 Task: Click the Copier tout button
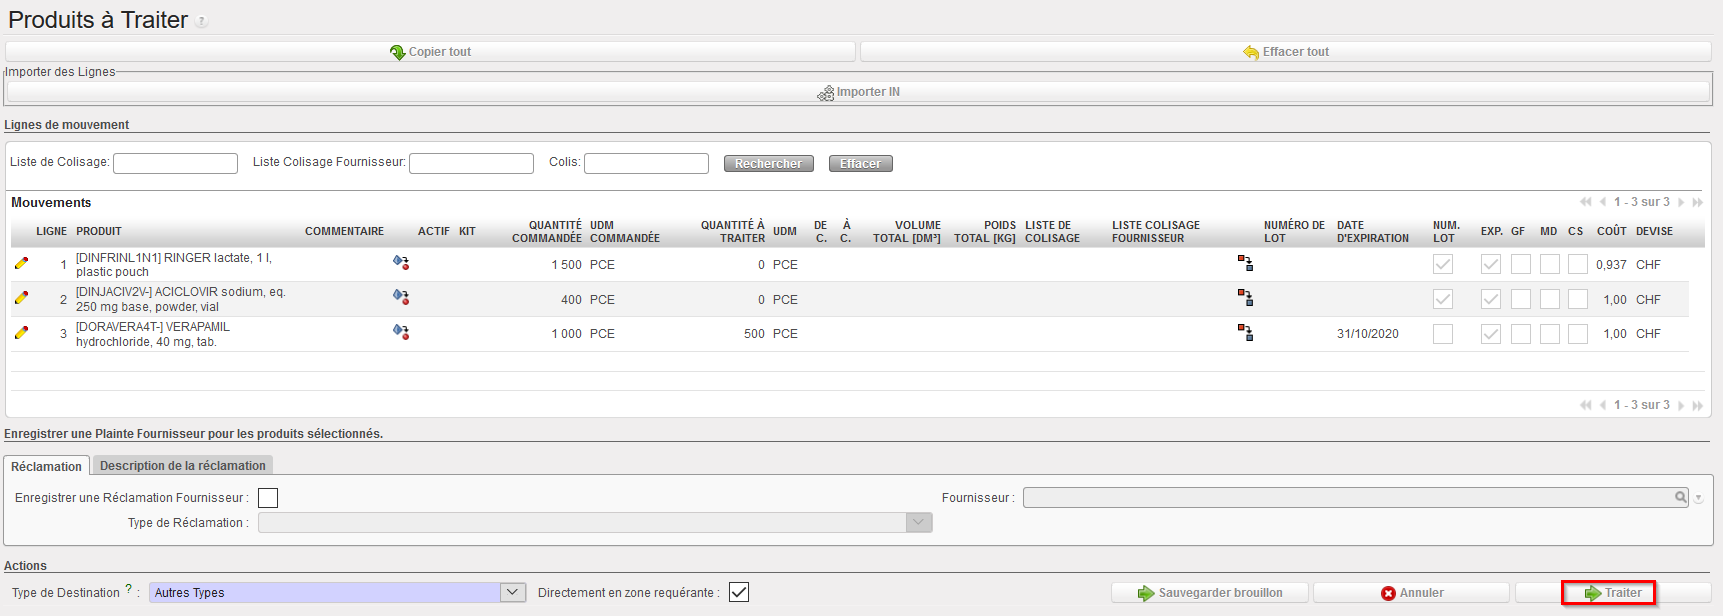pyautogui.click(x=431, y=52)
